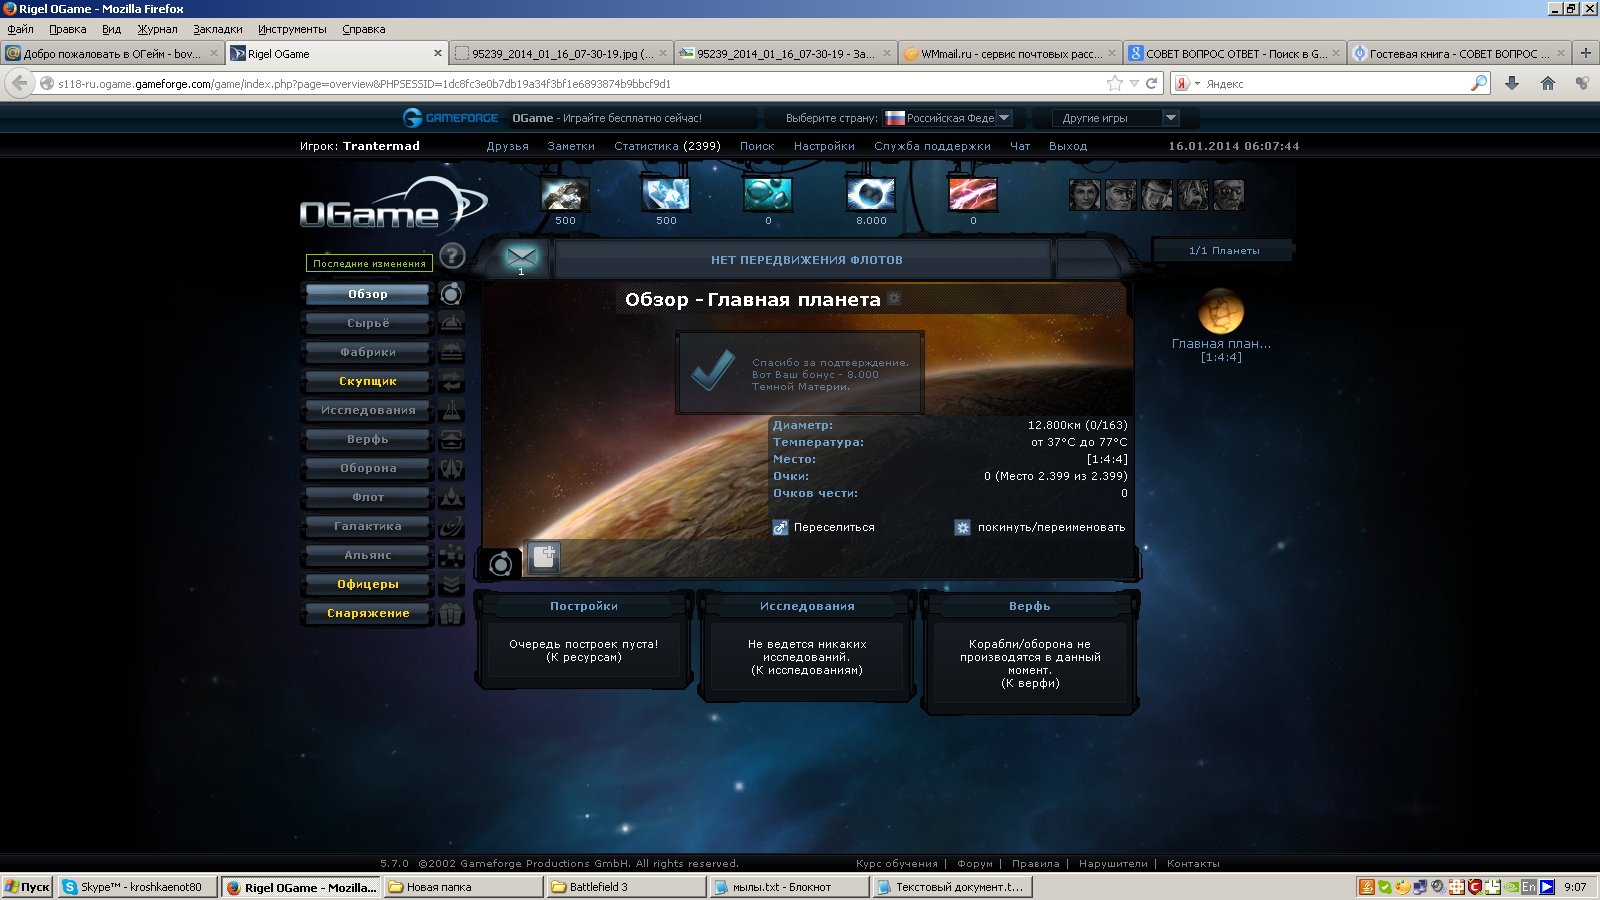The image size is (1600, 900).
Task: Open Офицеры menu button
Action: (x=368, y=584)
